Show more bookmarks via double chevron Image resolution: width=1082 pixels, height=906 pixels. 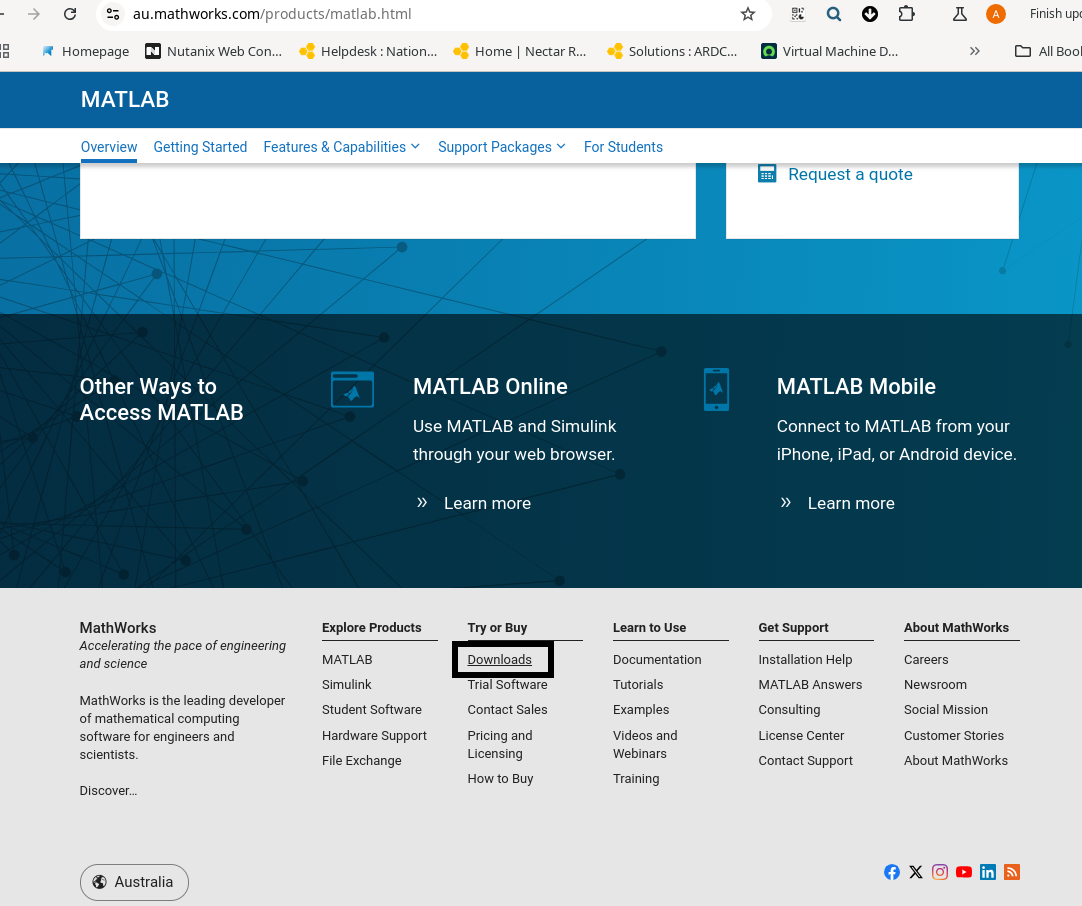click(974, 51)
